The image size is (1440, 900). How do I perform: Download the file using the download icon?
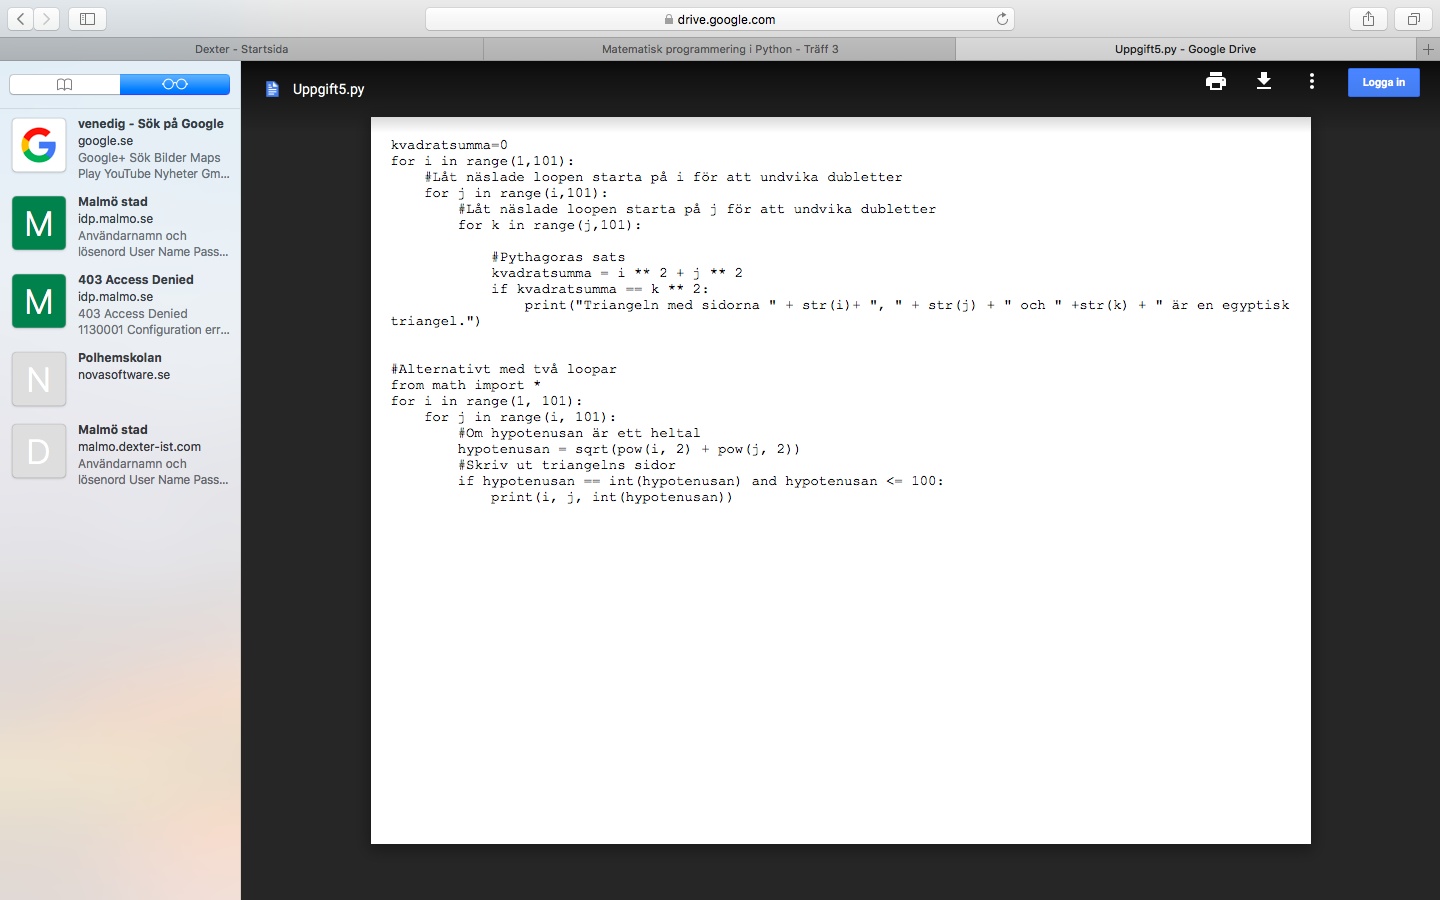click(1264, 82)
